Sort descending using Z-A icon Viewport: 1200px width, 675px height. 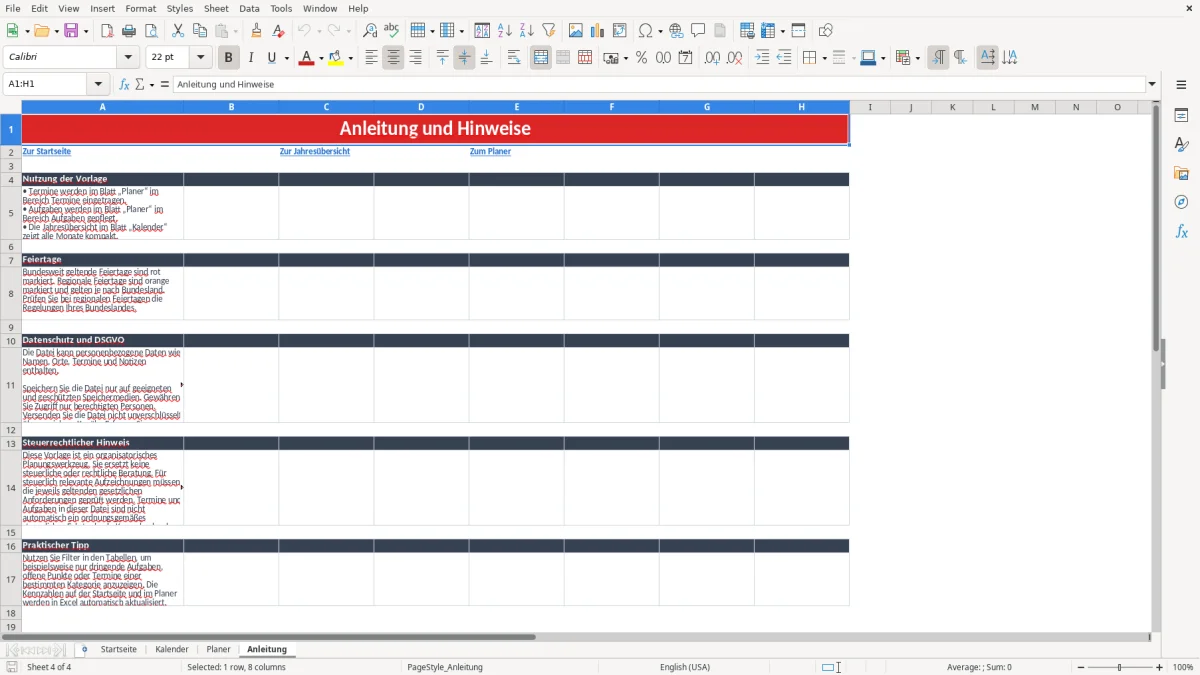tap(527, 31)
